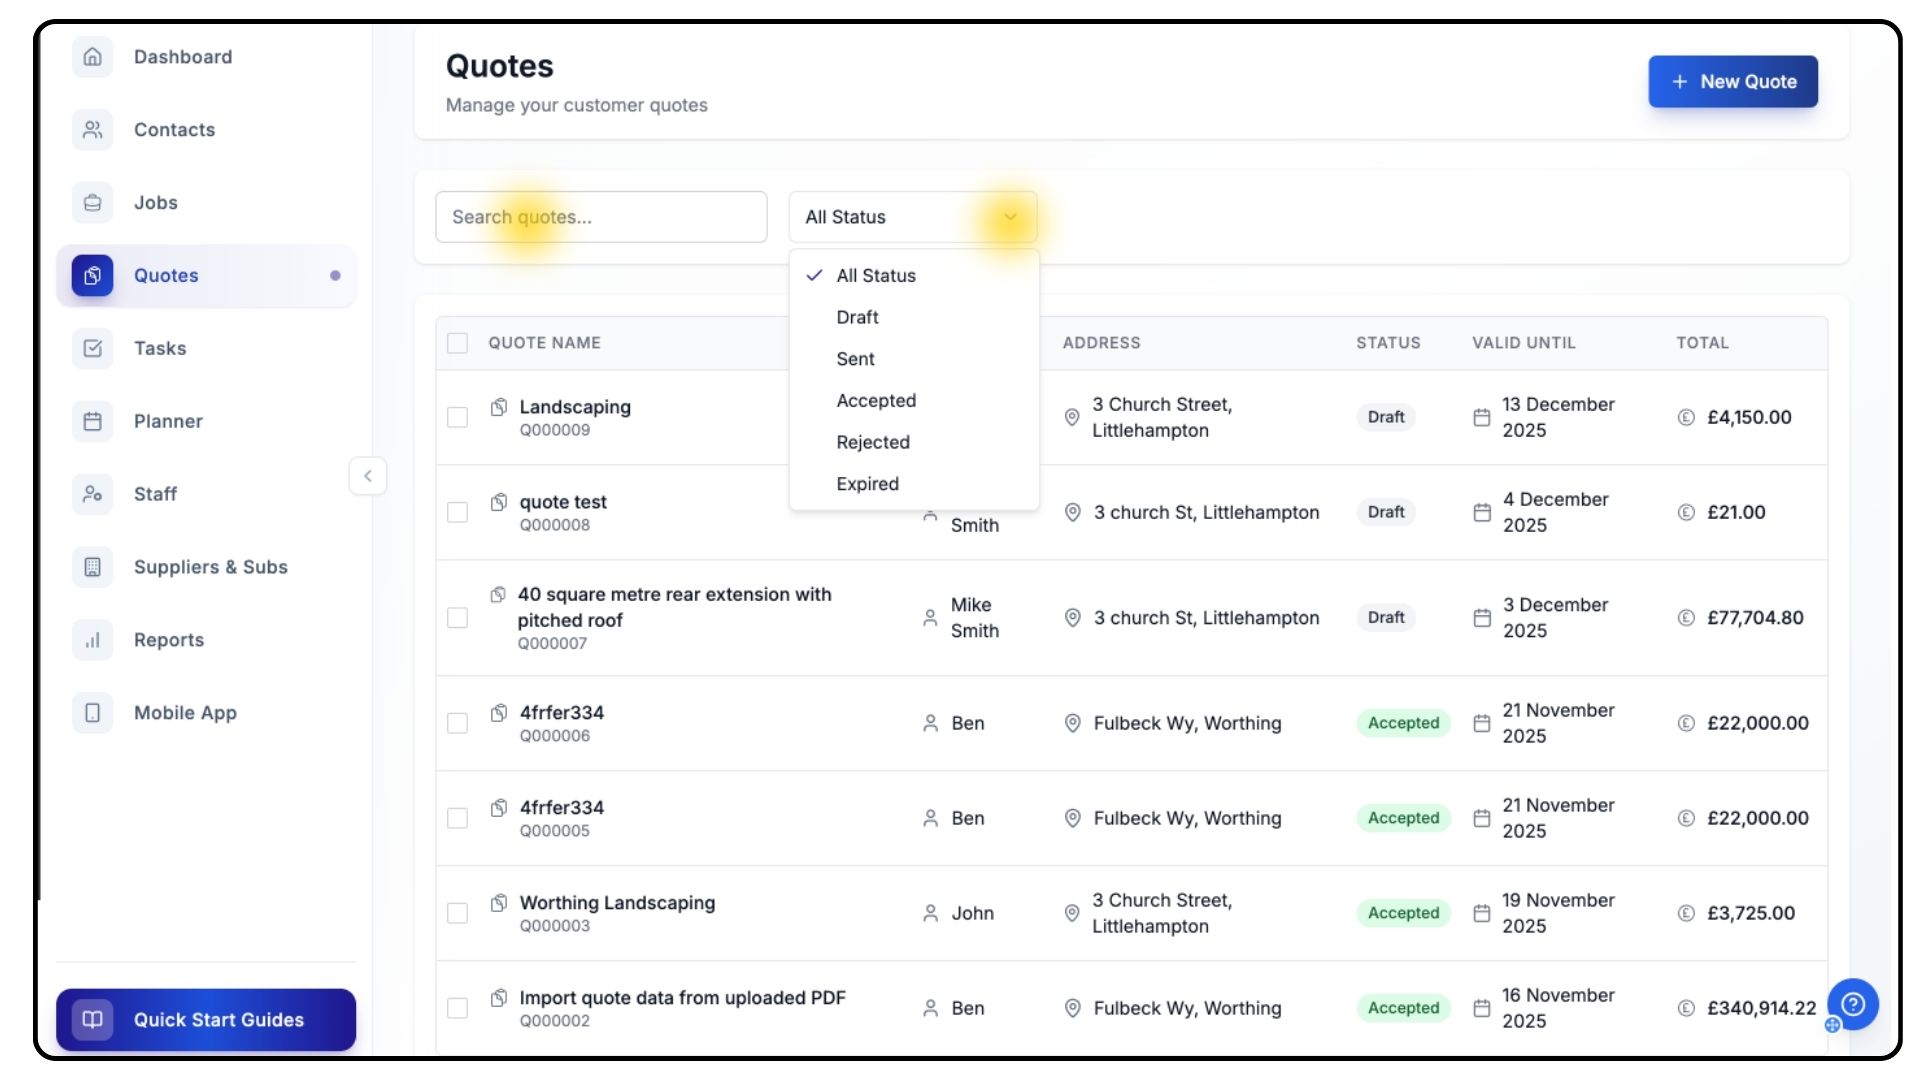This screenshot has width=1920, height=1080.
Task: Click the Reports bar chart icon
Action: pyautogui.click(x=92, y=640)
